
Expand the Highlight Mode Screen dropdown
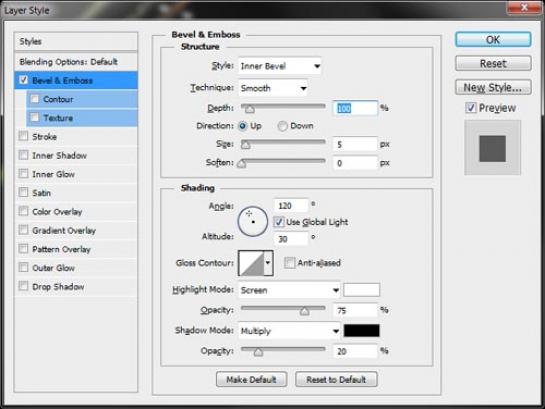pyautogui.click(x=289, y=290)
